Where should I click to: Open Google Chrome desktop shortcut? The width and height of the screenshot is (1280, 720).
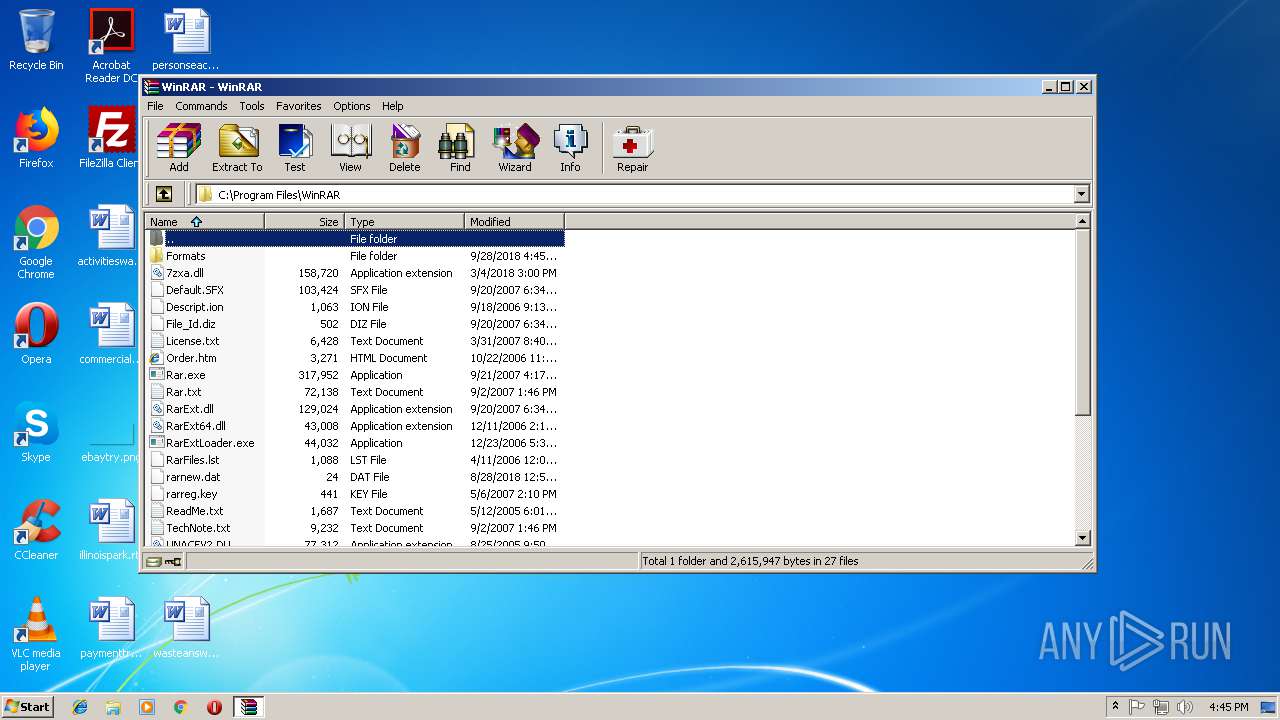pyautogui.click(x=36, y=242)
